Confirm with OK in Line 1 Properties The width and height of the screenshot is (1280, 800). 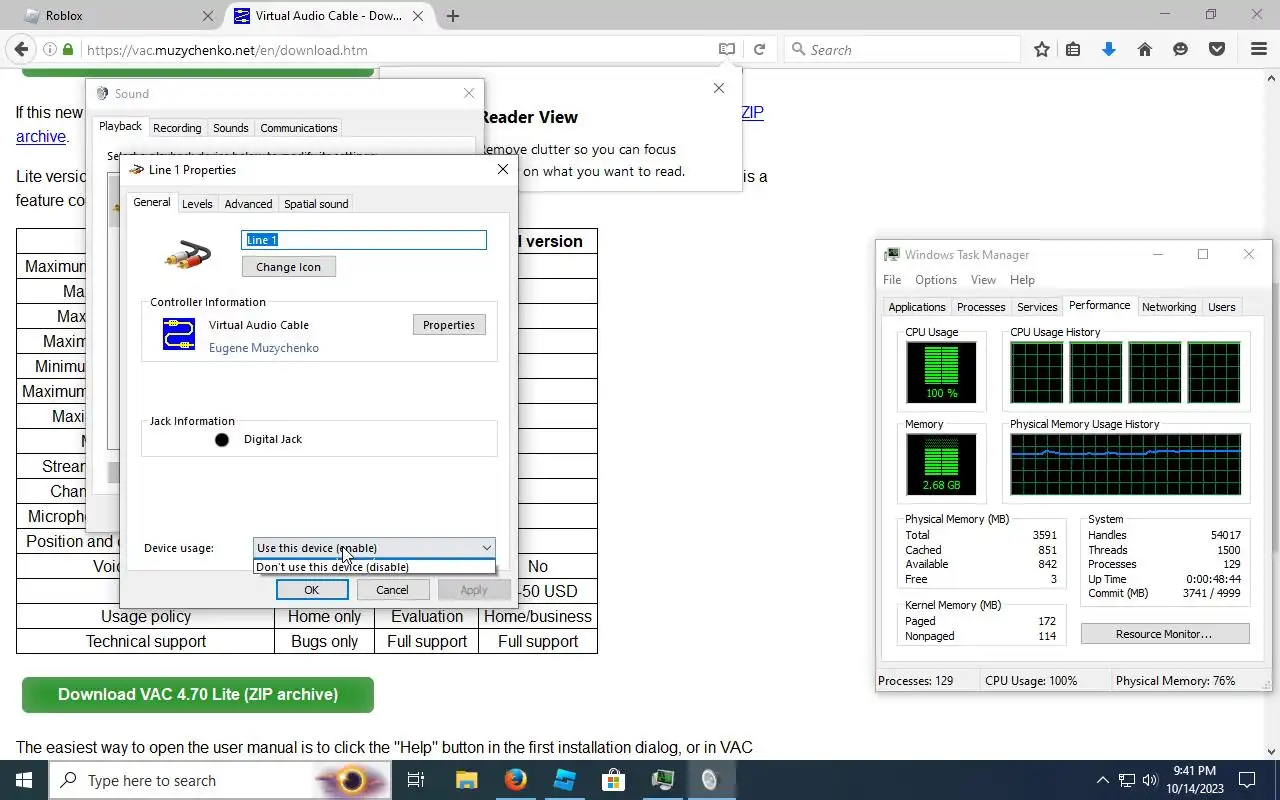click(311, 590)
